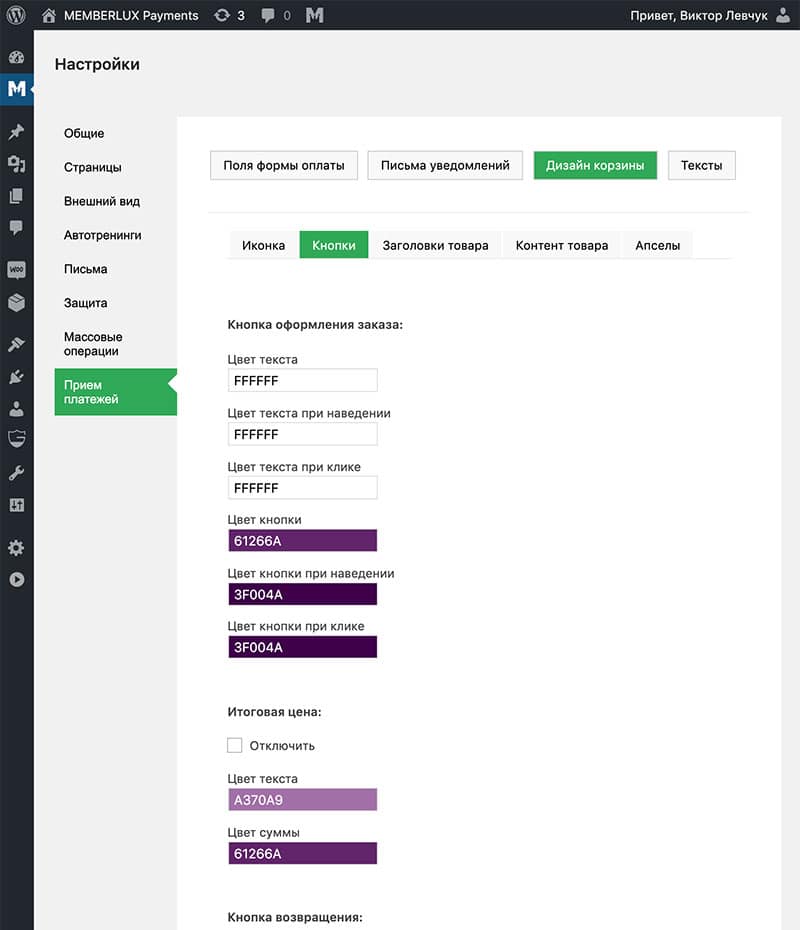800x930 pixels.
Task: Open the Заголовки товара tab
Action: [435, 245]
